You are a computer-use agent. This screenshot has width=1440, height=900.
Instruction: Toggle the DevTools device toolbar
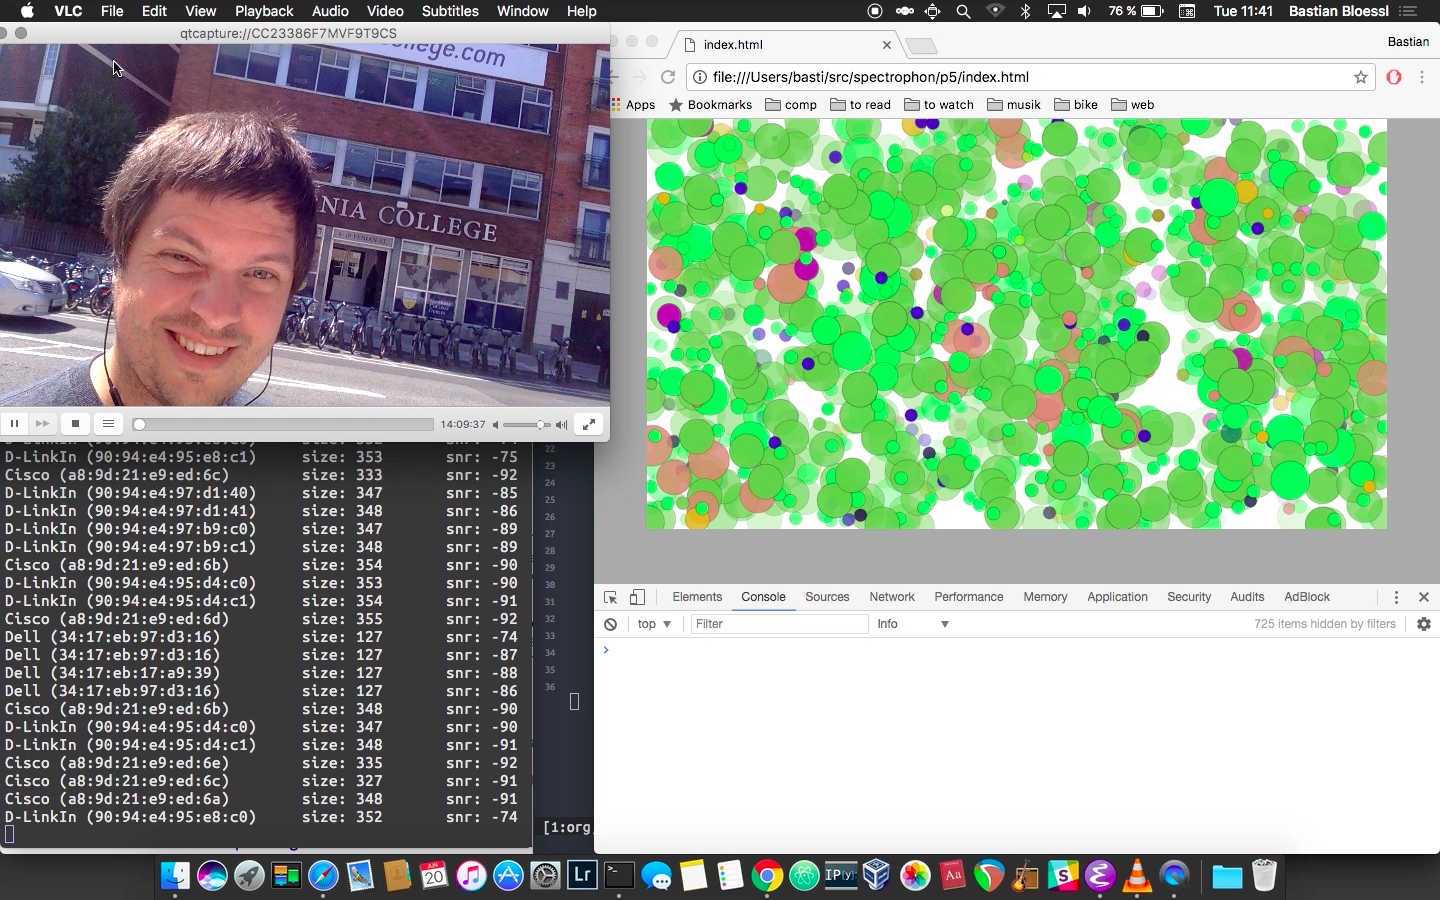[x=637, y=597]
